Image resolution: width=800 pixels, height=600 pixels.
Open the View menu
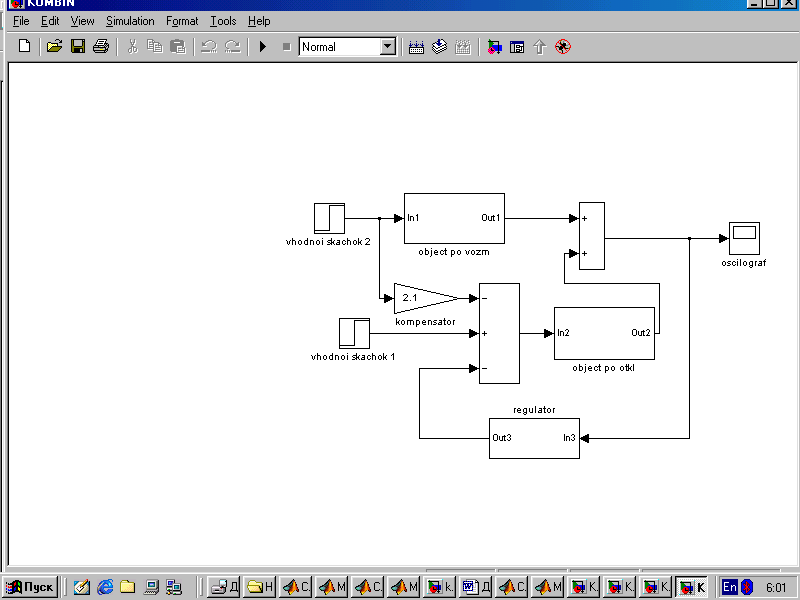[x=82, y=21]
